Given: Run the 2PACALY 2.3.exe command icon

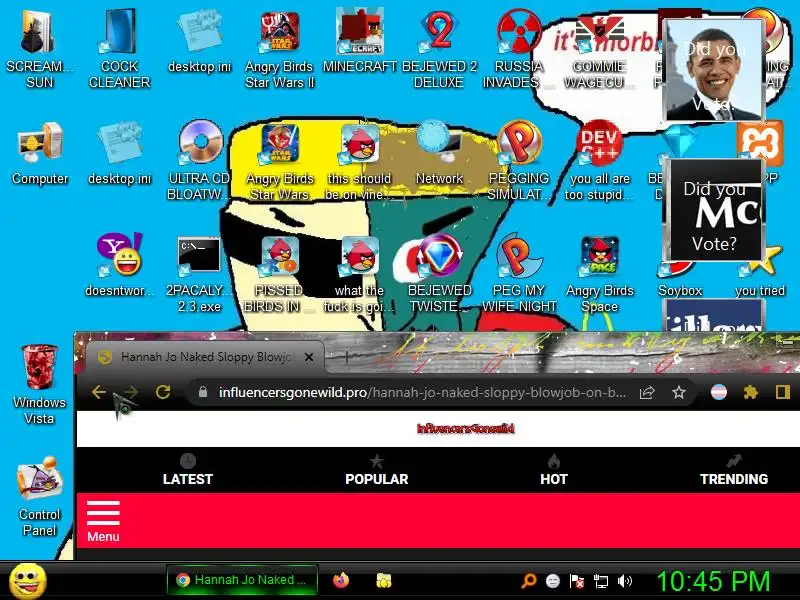Looking at the screenshot, I should pyautogui.click(x=199, y=273).
